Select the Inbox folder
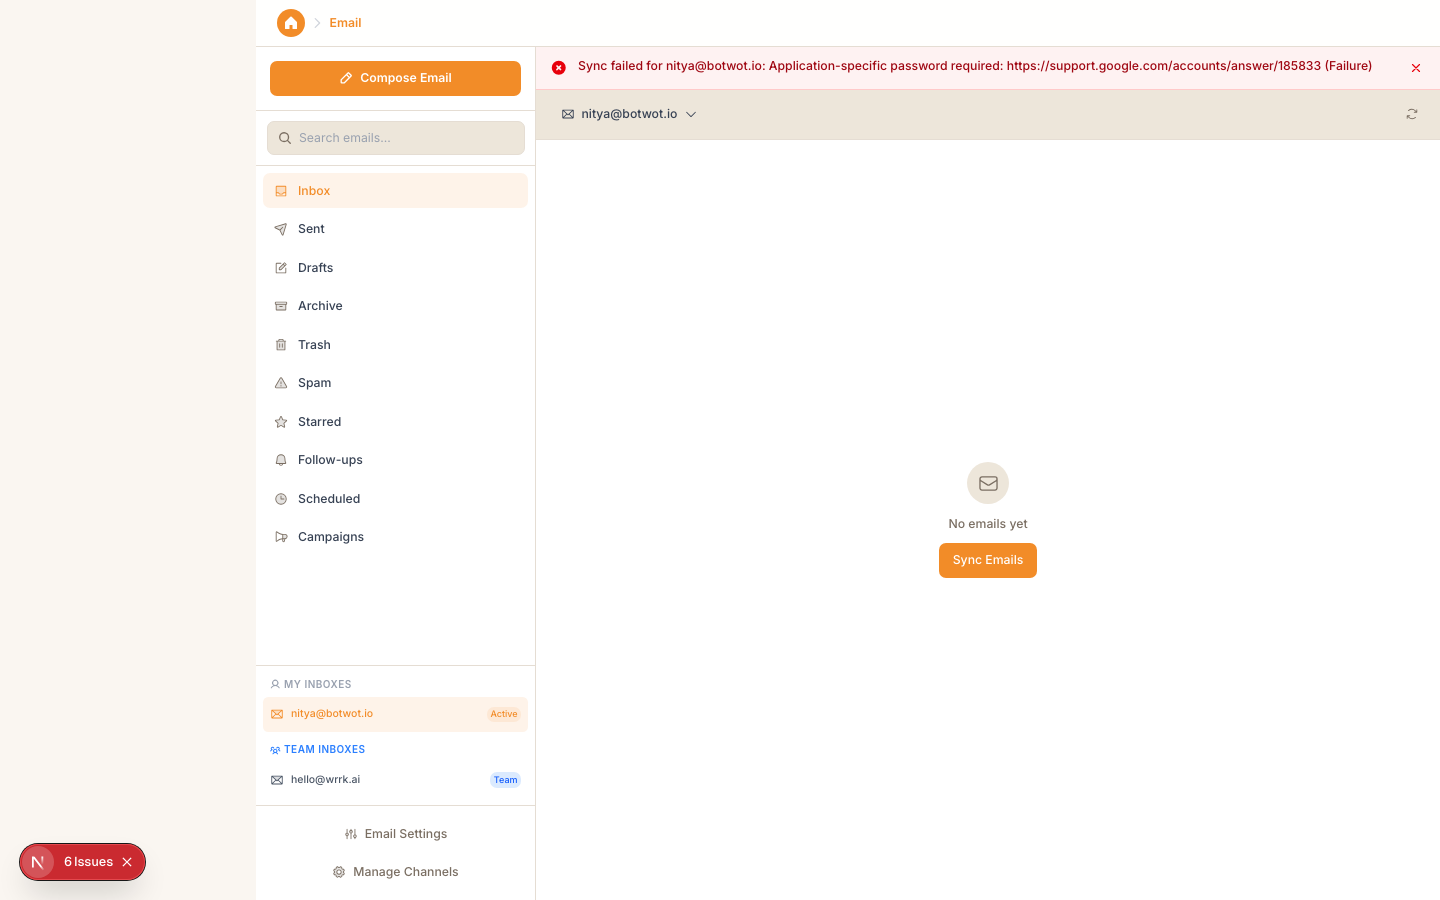Viewport: 1440px width, 900px height. coord(314,191)
